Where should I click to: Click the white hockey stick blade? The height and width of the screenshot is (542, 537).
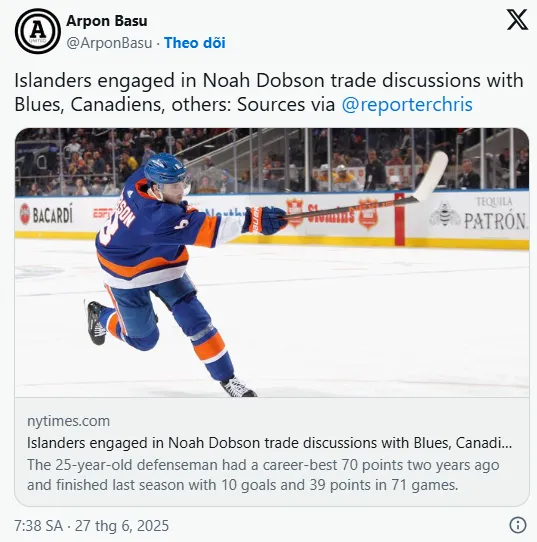tap(431, 176)
